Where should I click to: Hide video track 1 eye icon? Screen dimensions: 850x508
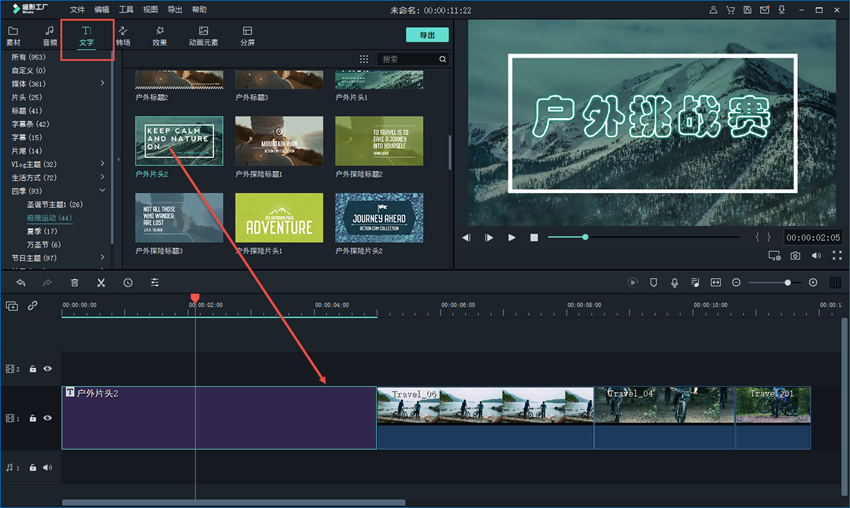[x=48, y=418]
